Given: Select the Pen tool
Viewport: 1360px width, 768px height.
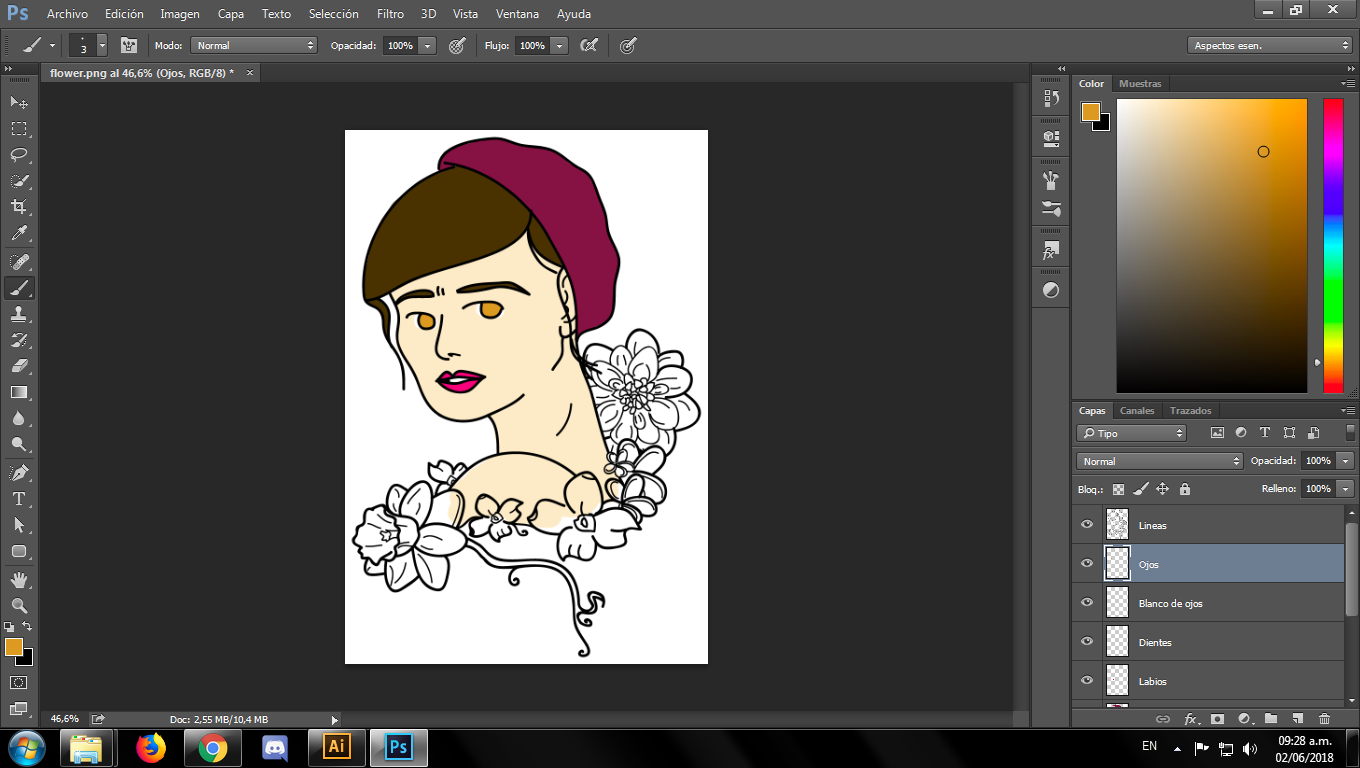Looking at the screenshot, I should coord(19,472).
